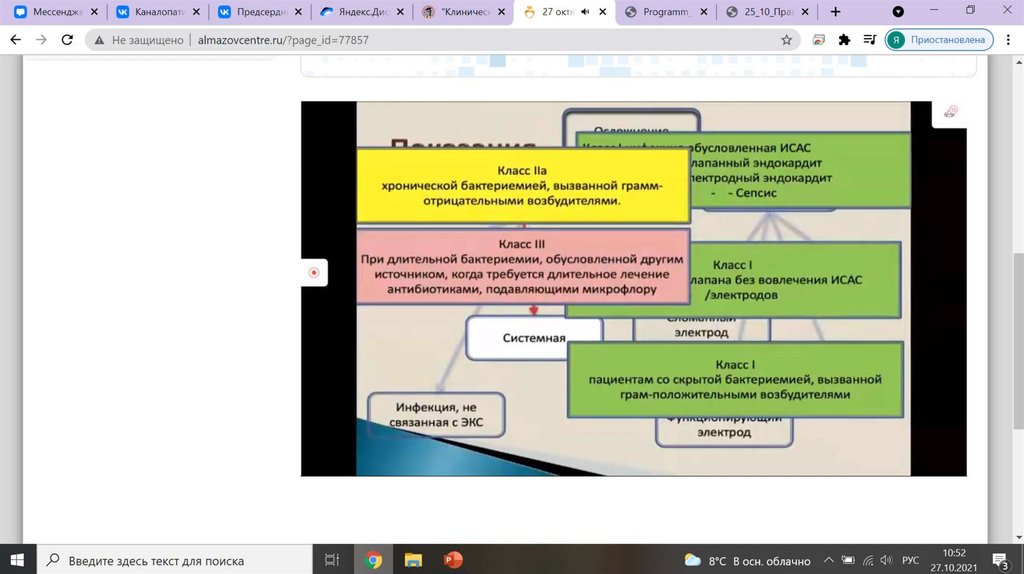This screenshot has height=574, width=1024.
Task: Open Chrome from the taskbar
Action: coord(374,560)
